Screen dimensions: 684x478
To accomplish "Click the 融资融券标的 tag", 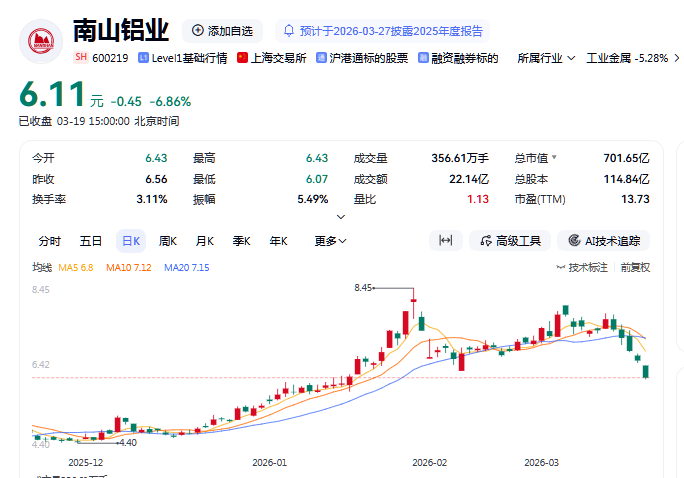I will [x=459, y=58].
